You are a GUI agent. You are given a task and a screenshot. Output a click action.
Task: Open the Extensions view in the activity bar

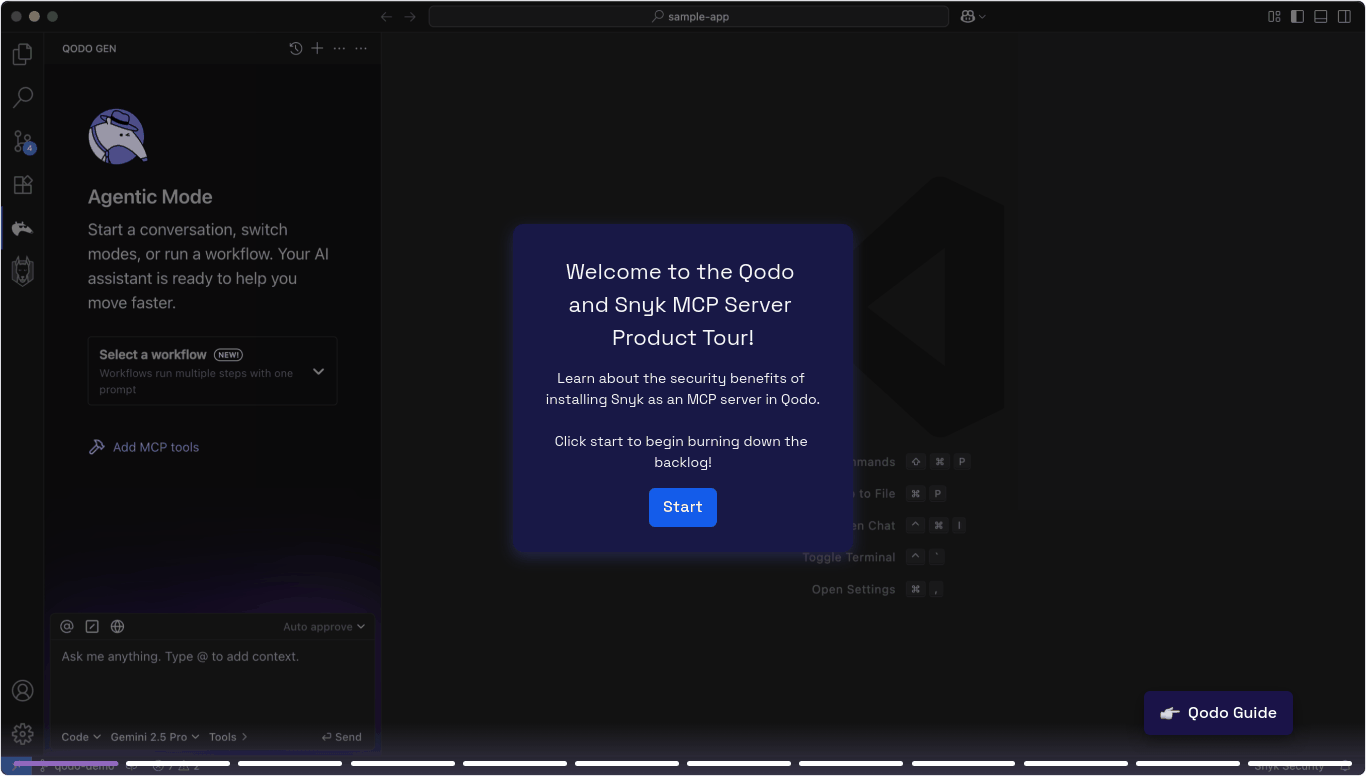[x=22, y=185]
